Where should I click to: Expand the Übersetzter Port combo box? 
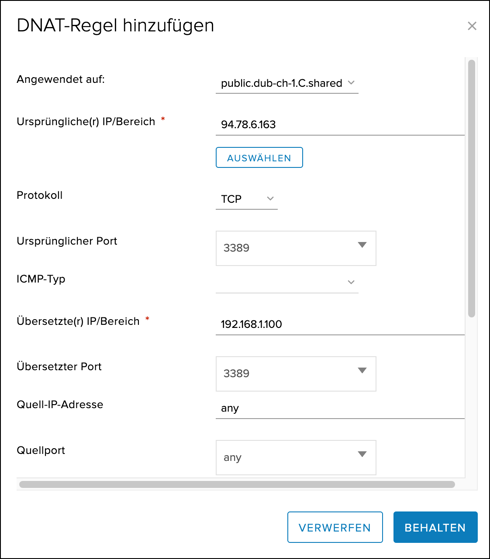296,374
